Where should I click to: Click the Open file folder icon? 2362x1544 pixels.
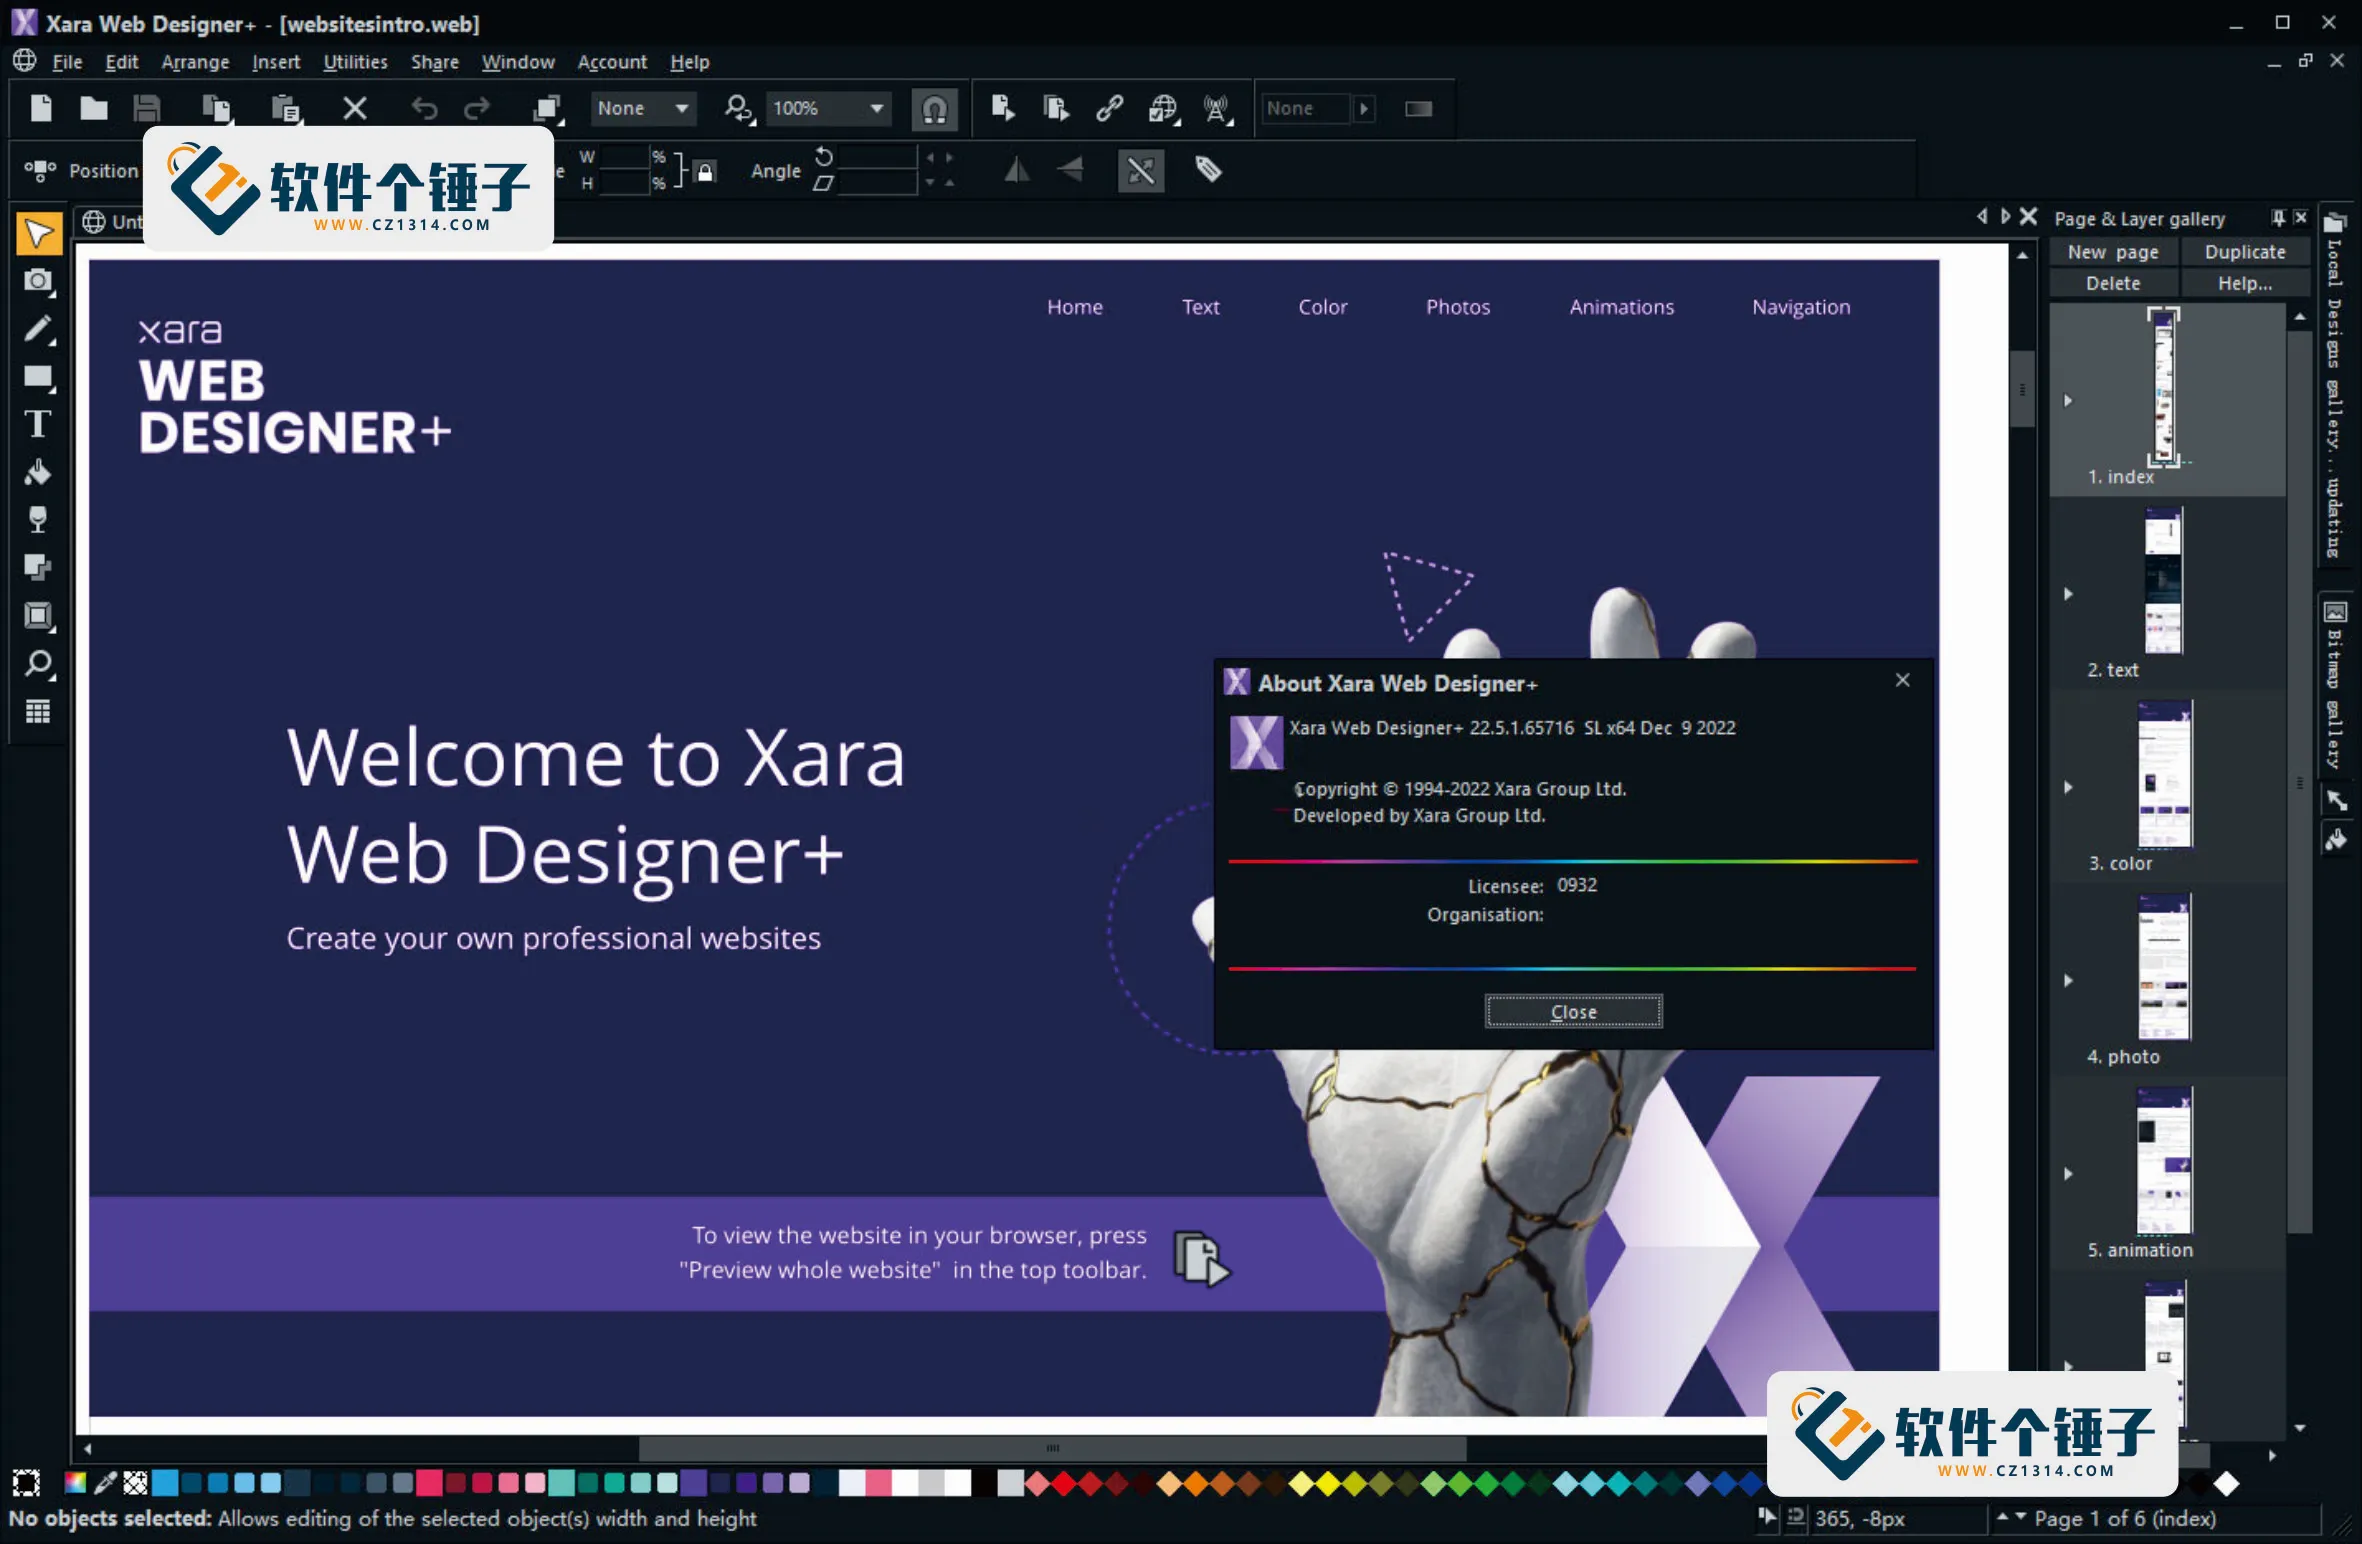94,108
